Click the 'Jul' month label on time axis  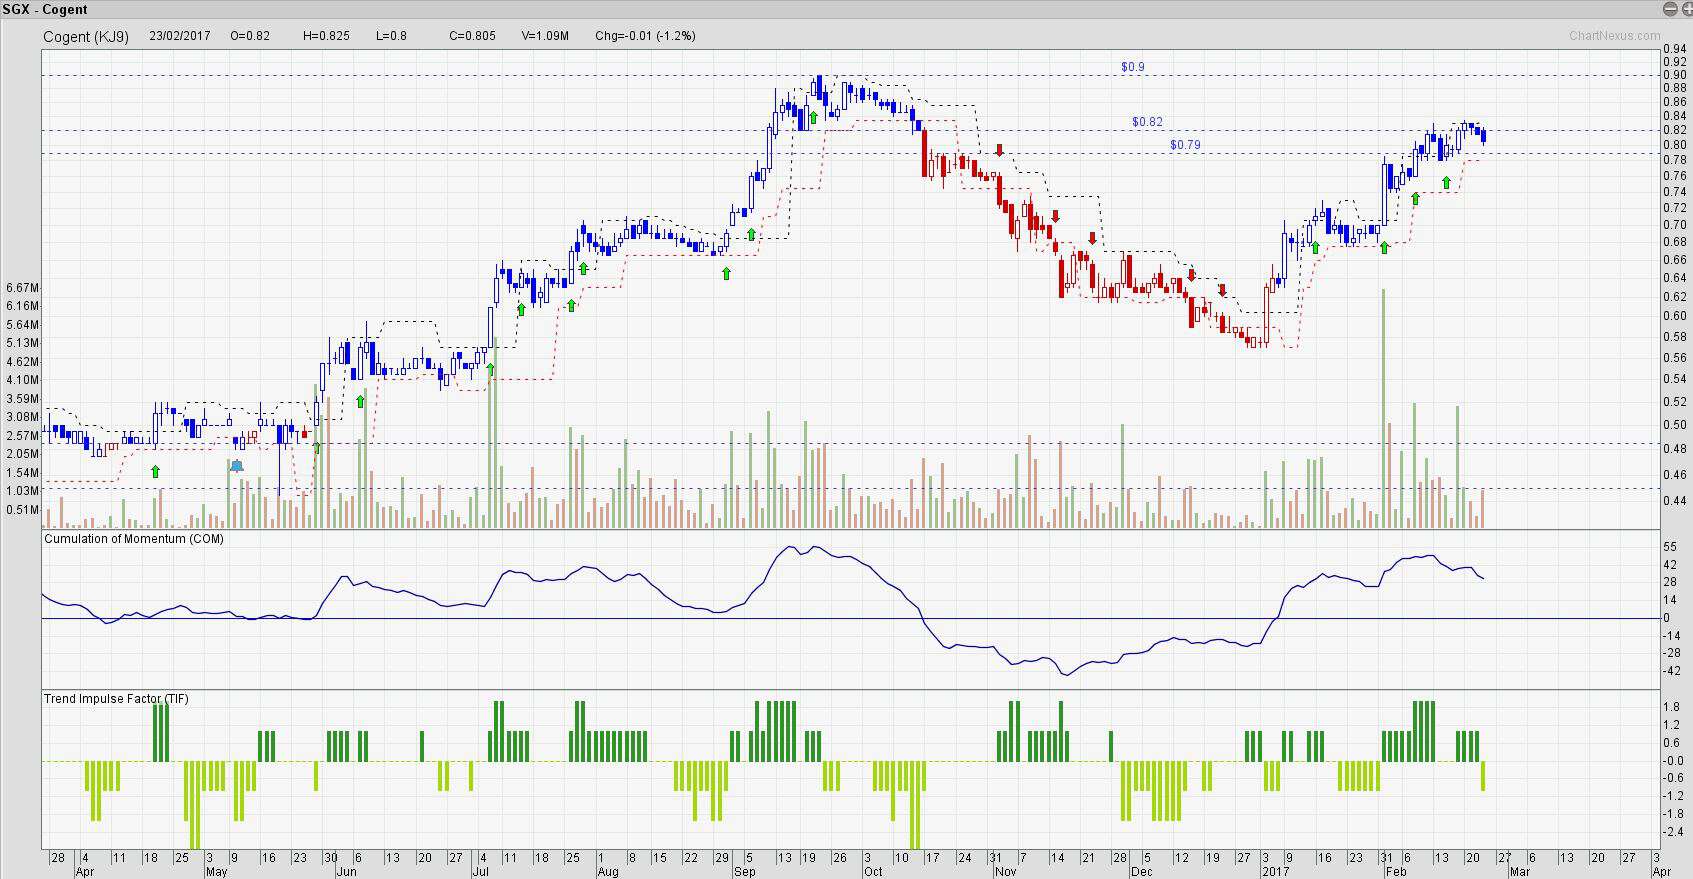pos(479,872)
